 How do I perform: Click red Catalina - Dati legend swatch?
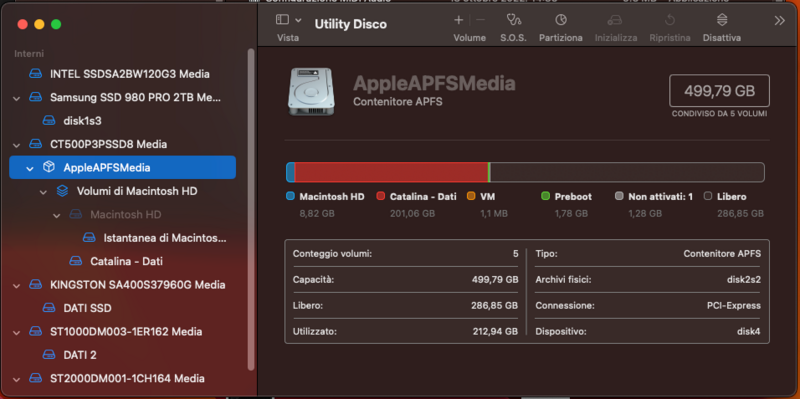pyautogui.click(x=381, y=196)
